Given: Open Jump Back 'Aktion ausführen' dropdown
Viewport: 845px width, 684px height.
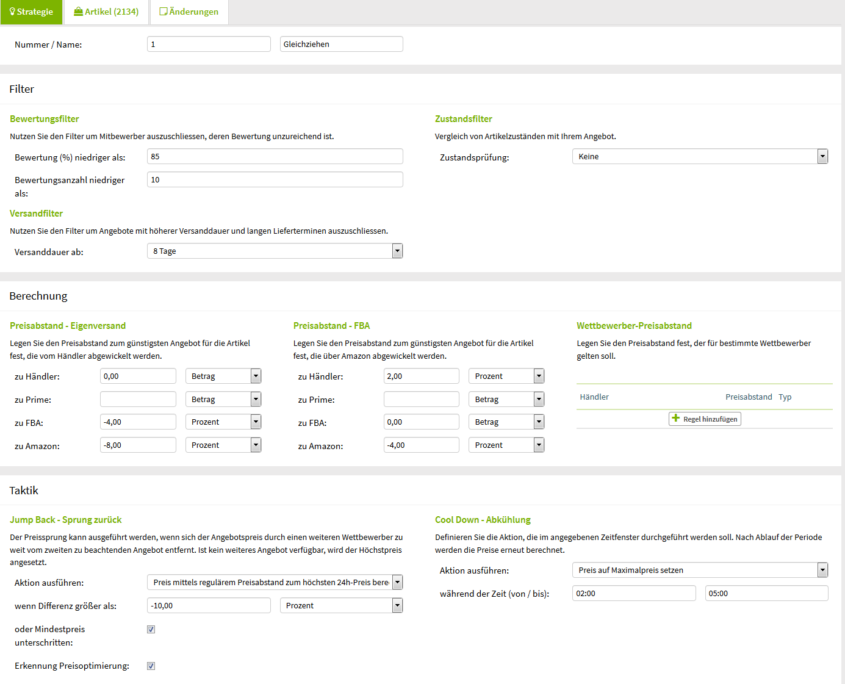Looking at the screenshot, I should 275,582.
